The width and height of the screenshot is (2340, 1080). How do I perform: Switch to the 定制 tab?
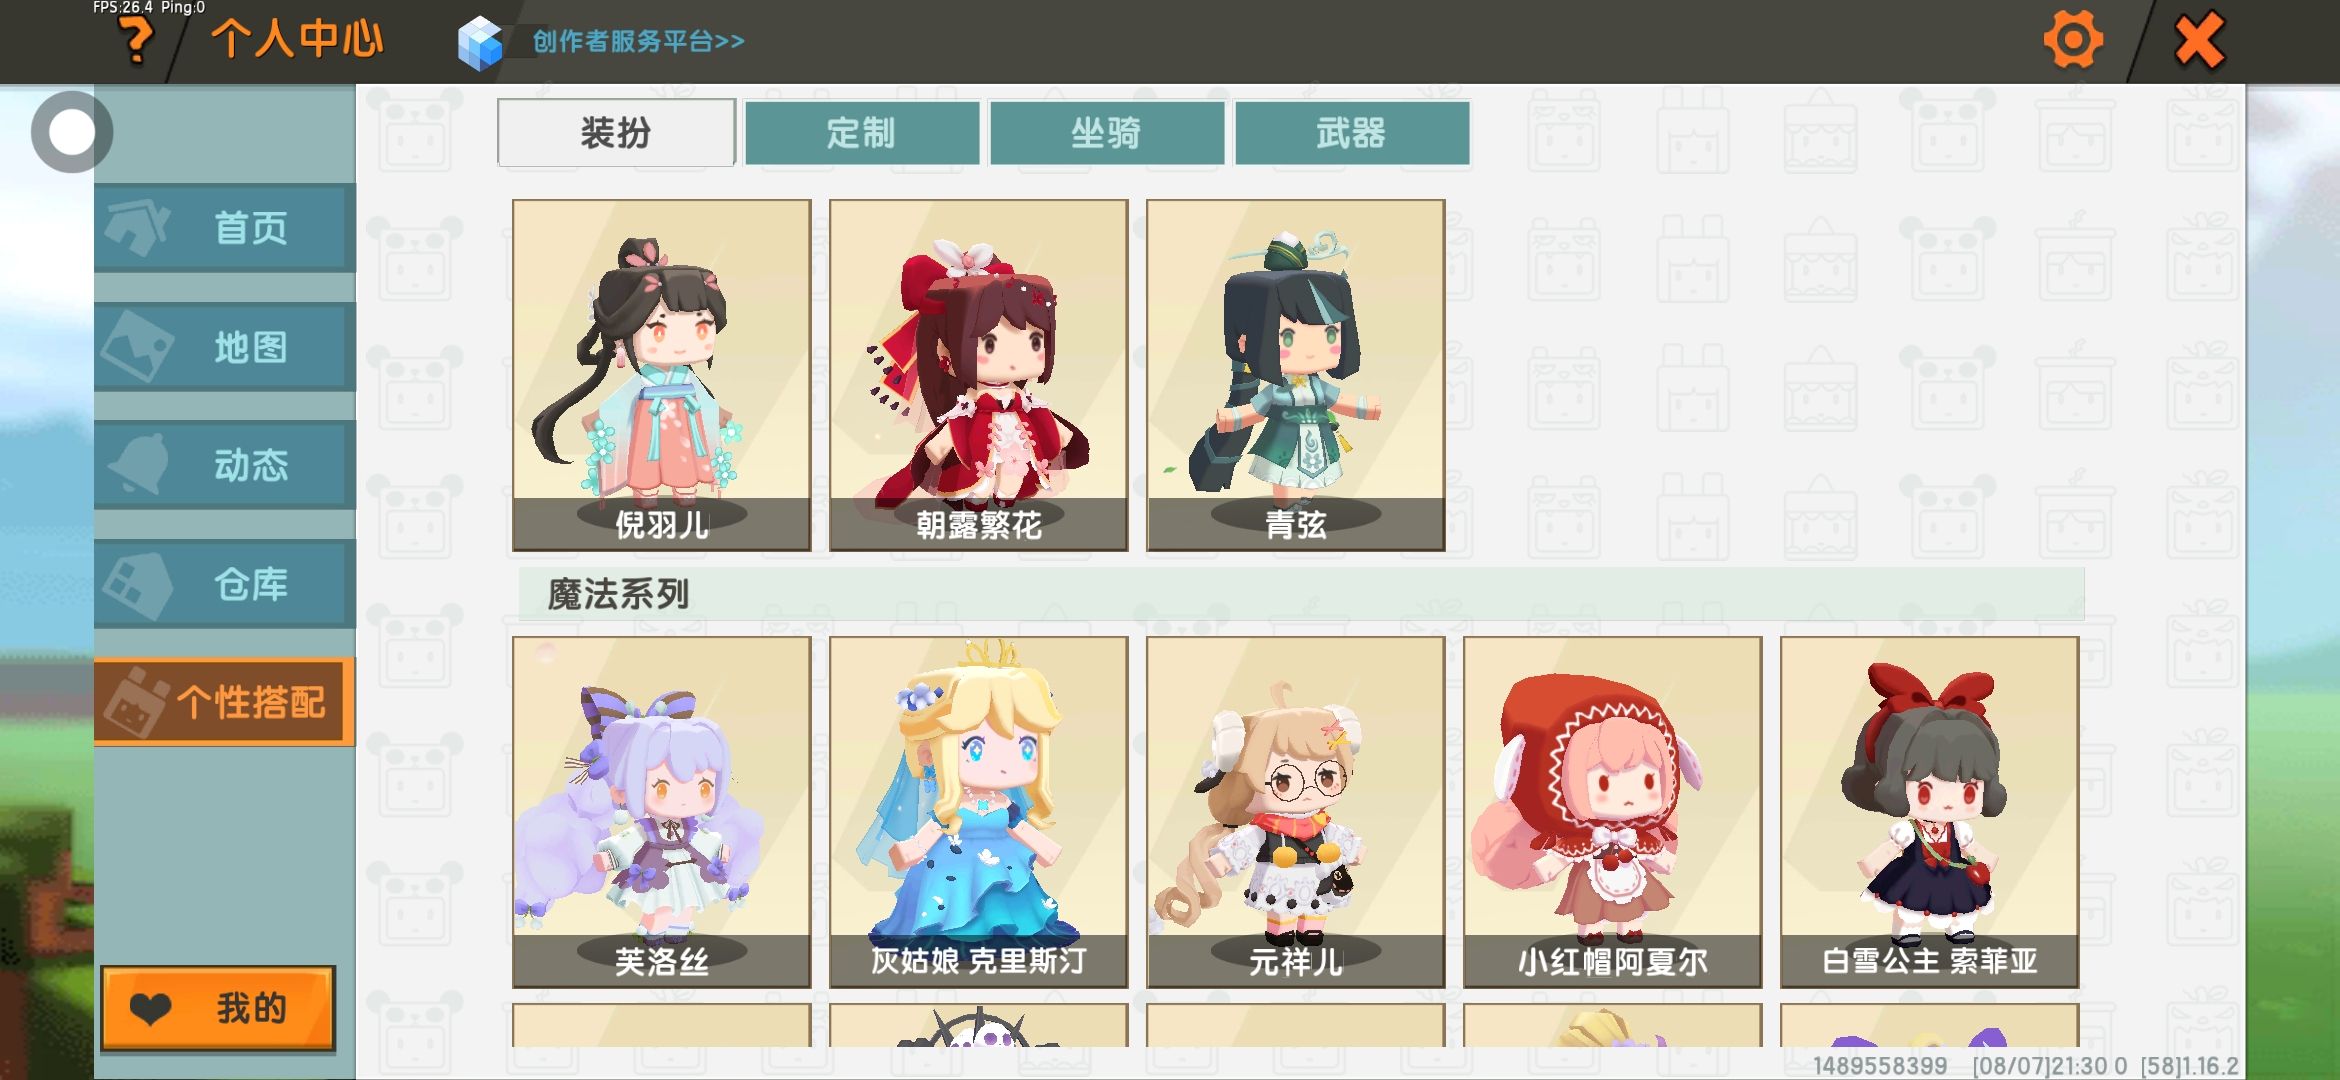coord(861,133)
